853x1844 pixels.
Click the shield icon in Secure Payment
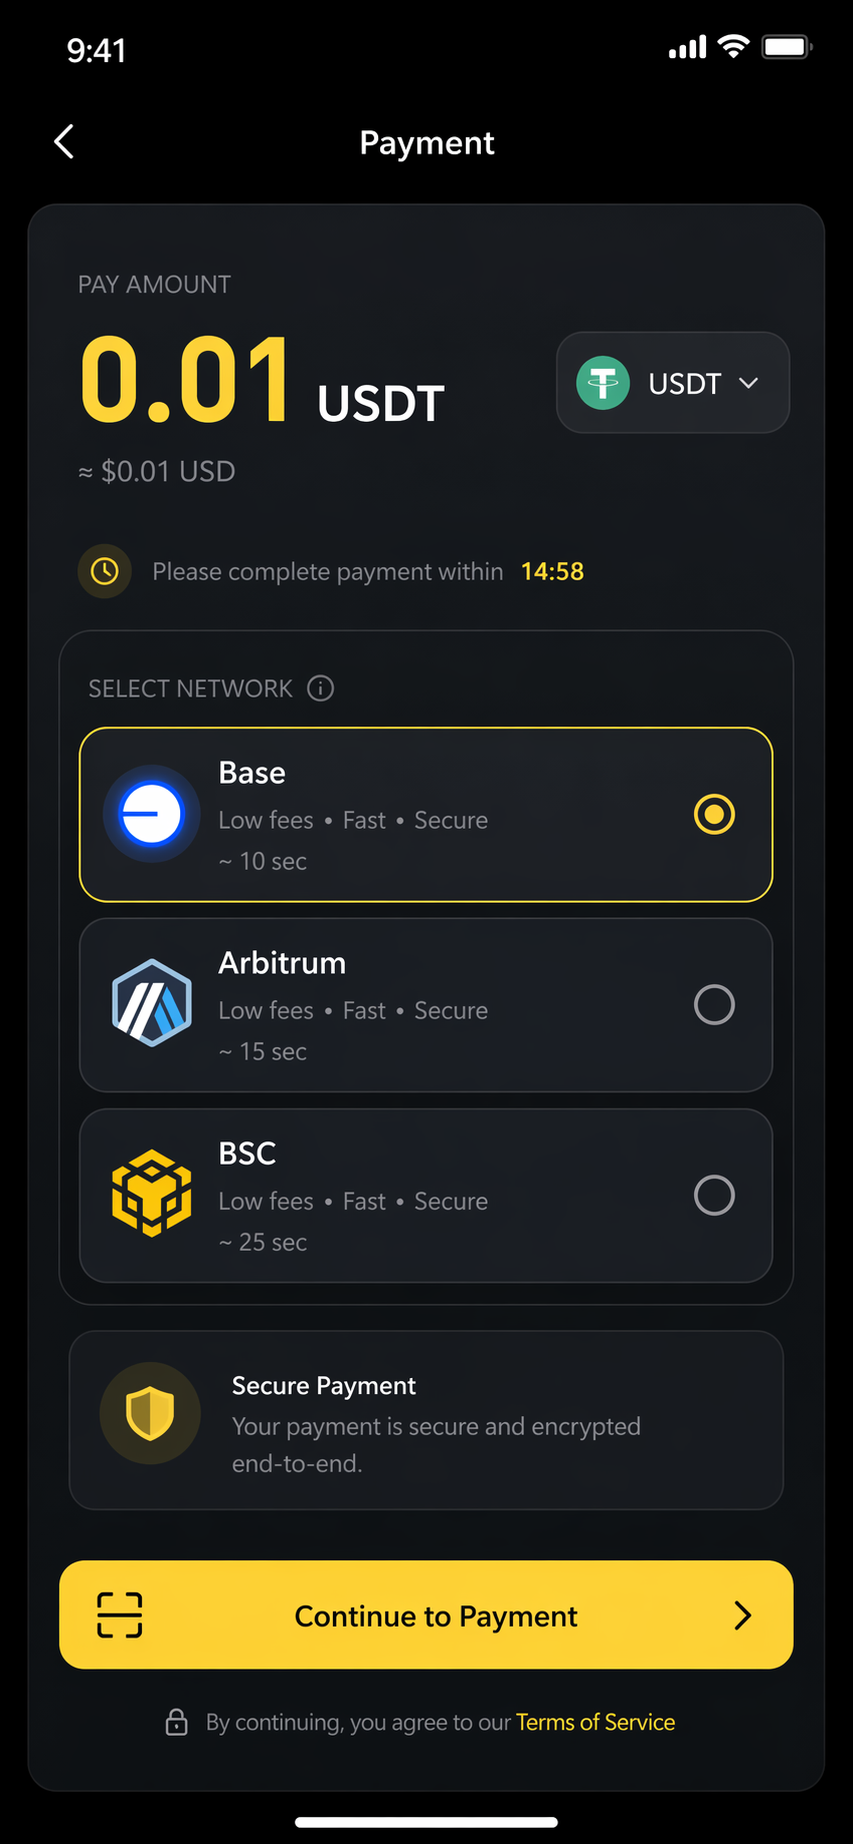[149, 1413]
